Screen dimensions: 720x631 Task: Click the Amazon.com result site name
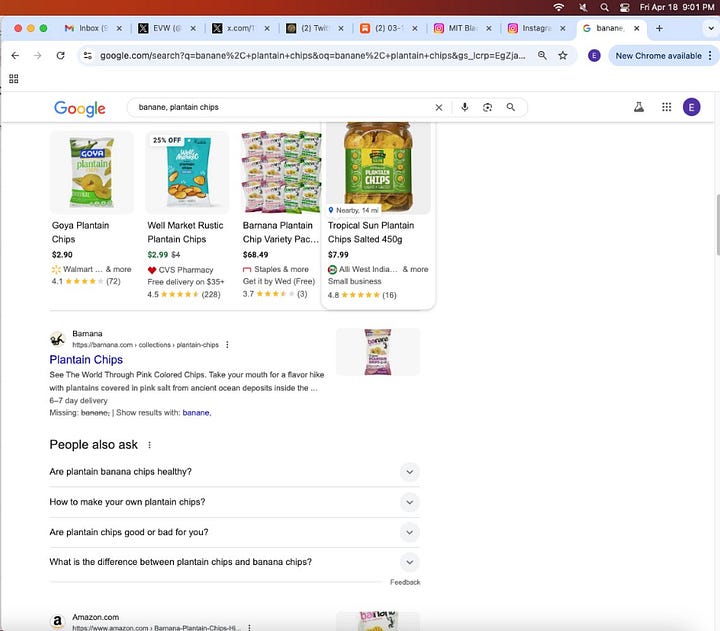point(96,617)
